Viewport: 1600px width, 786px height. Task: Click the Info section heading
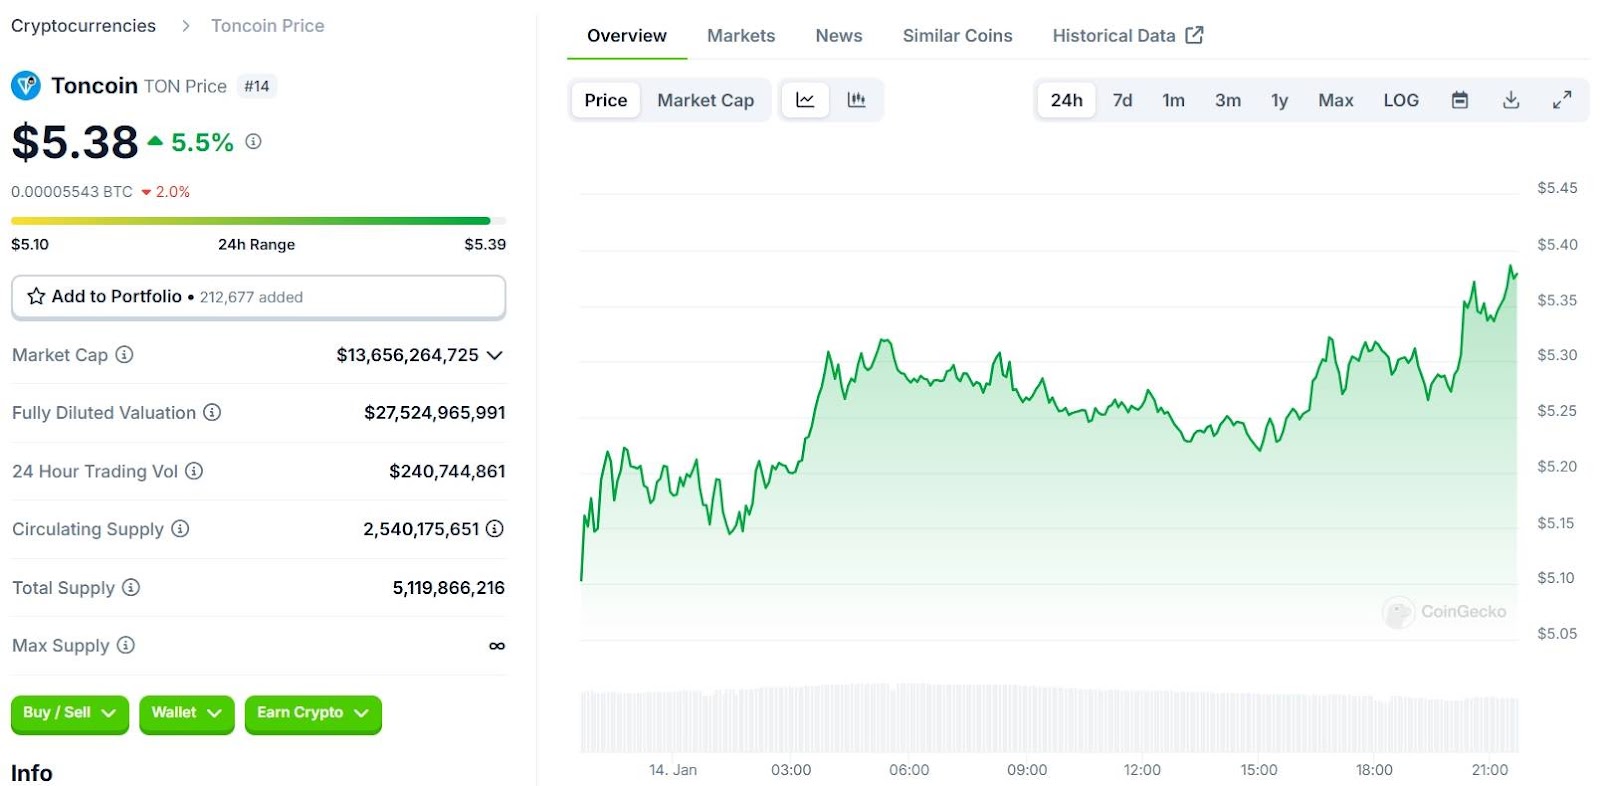32,773
